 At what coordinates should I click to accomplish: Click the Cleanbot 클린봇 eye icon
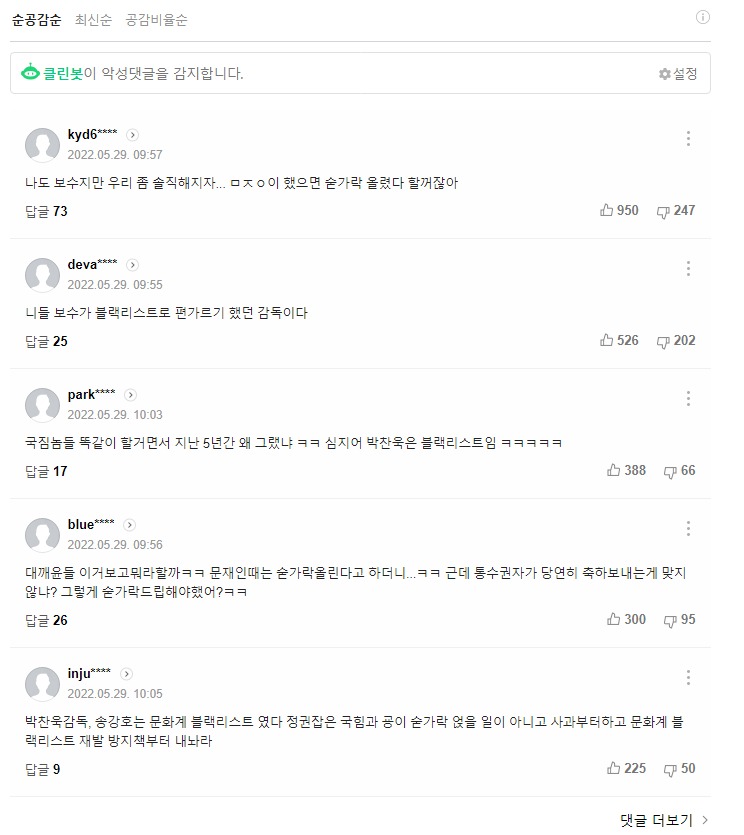click(31, 73)
